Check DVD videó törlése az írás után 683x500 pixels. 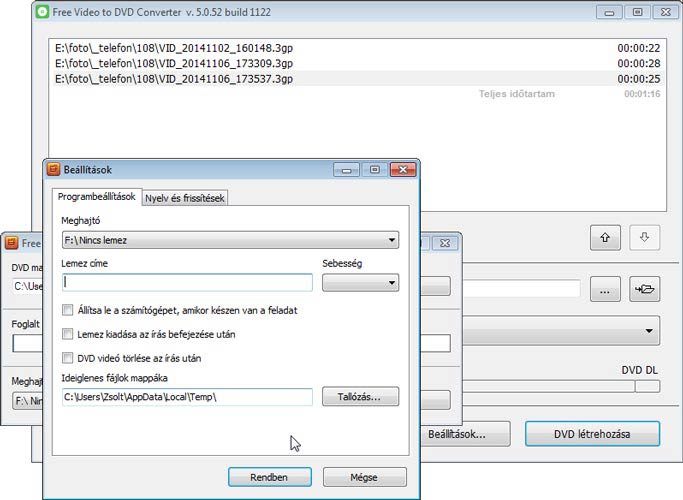coord(68,358)
